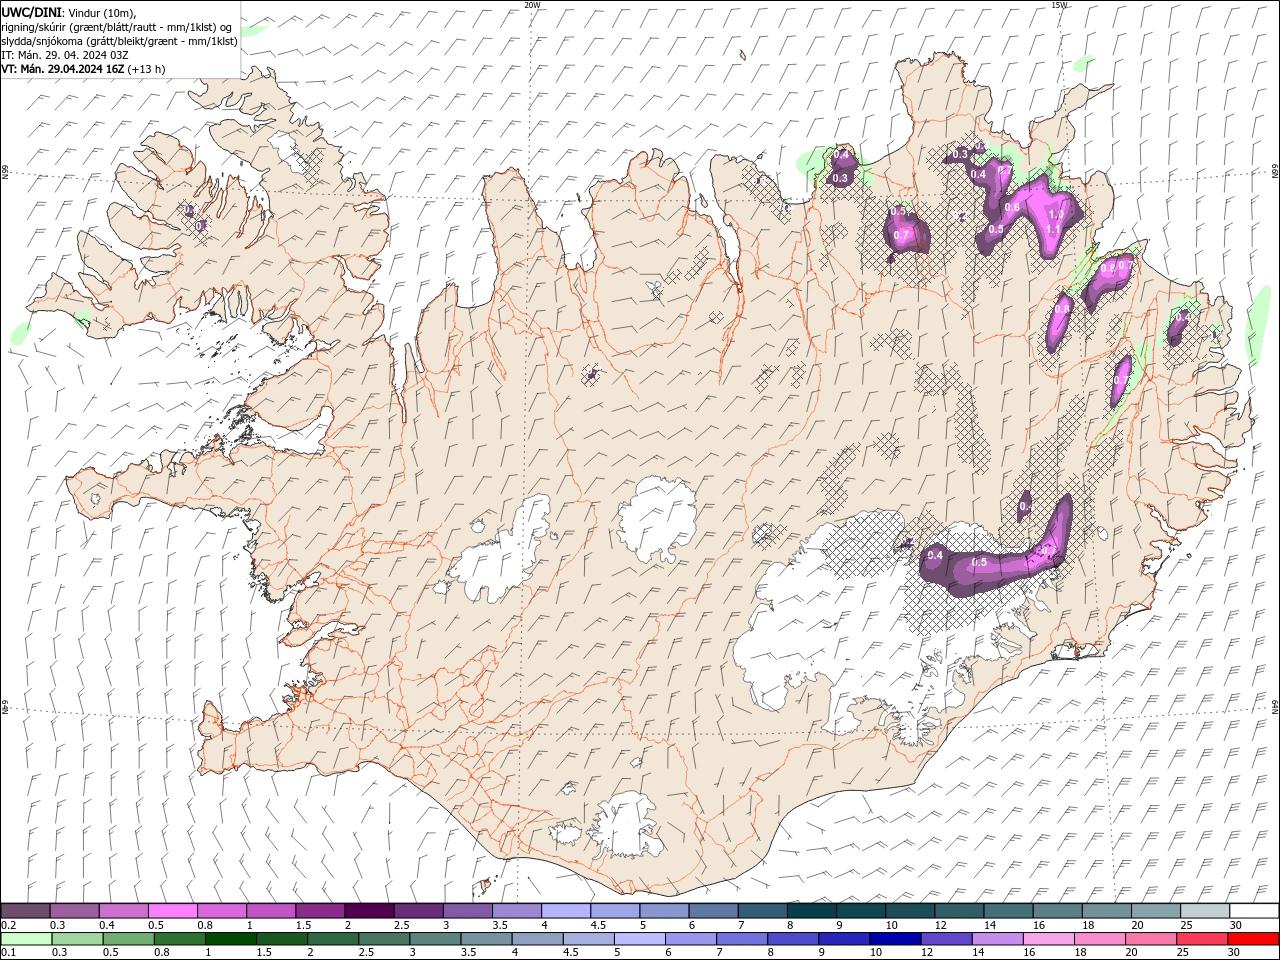
Task: Select the violet 12 mm rain swatch, lower legend
Action: point(945,939)
